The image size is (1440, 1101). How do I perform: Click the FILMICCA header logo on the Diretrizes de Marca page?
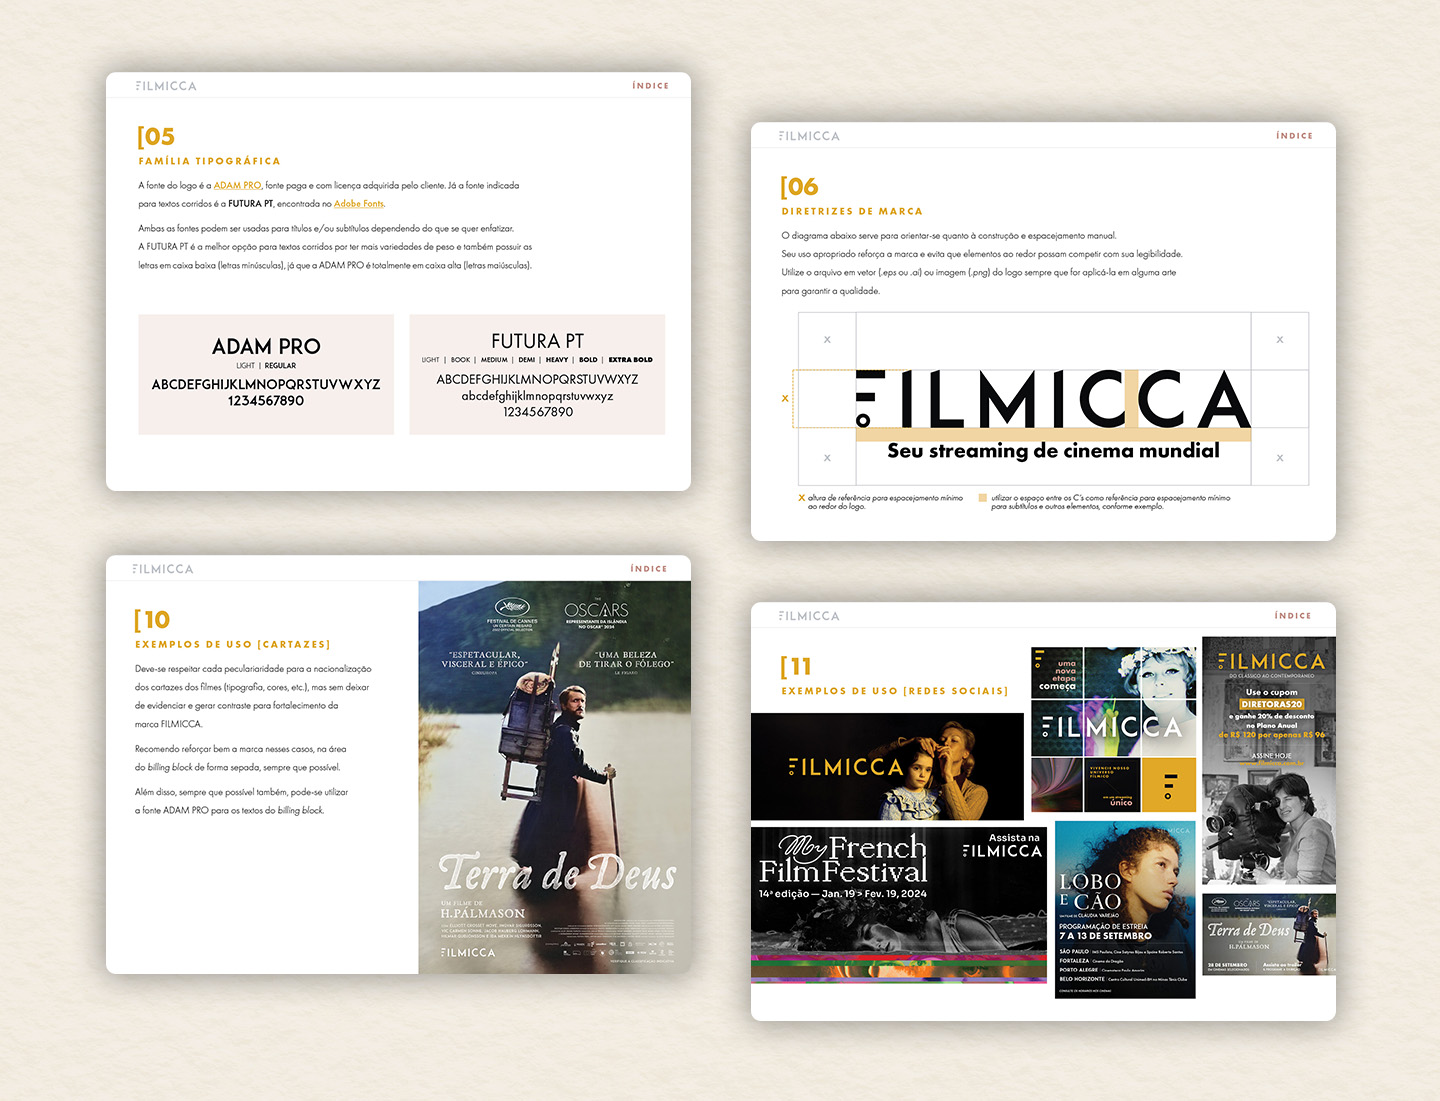click(x=809, y=136)
